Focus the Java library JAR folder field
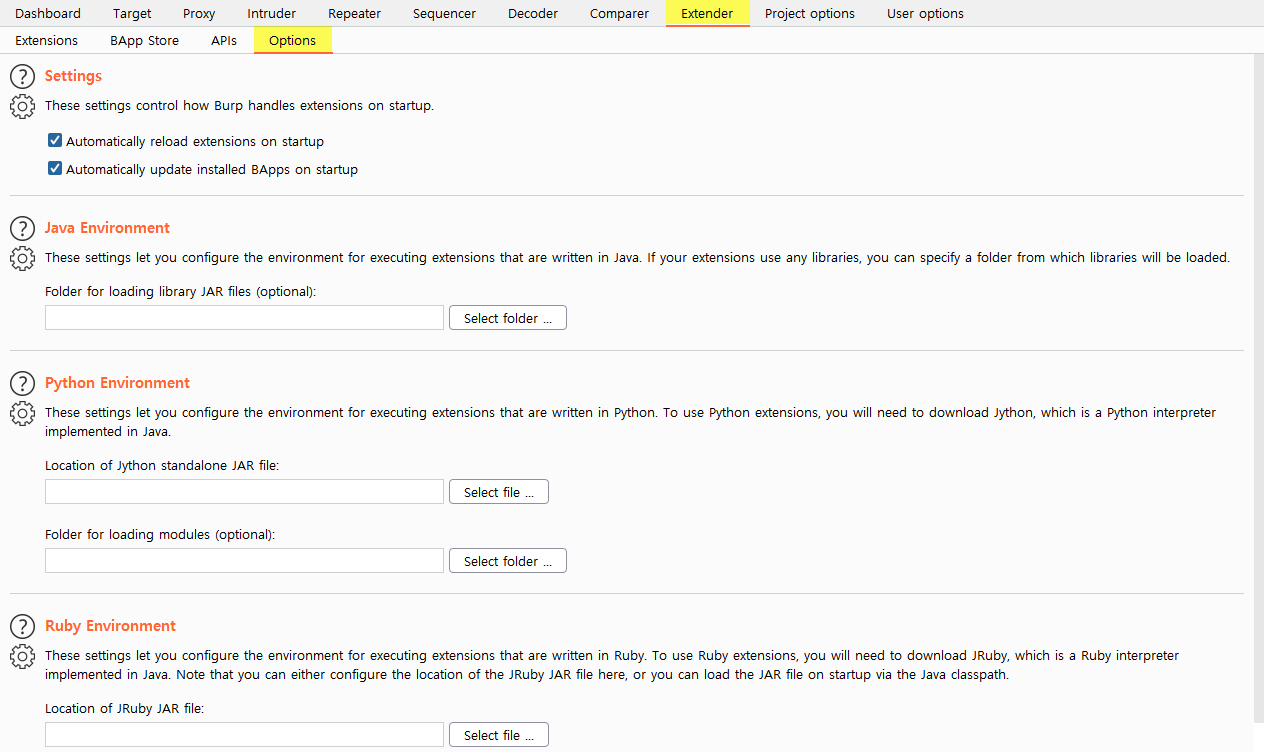This screenshot has width=1264, height=752. [244, 318]
